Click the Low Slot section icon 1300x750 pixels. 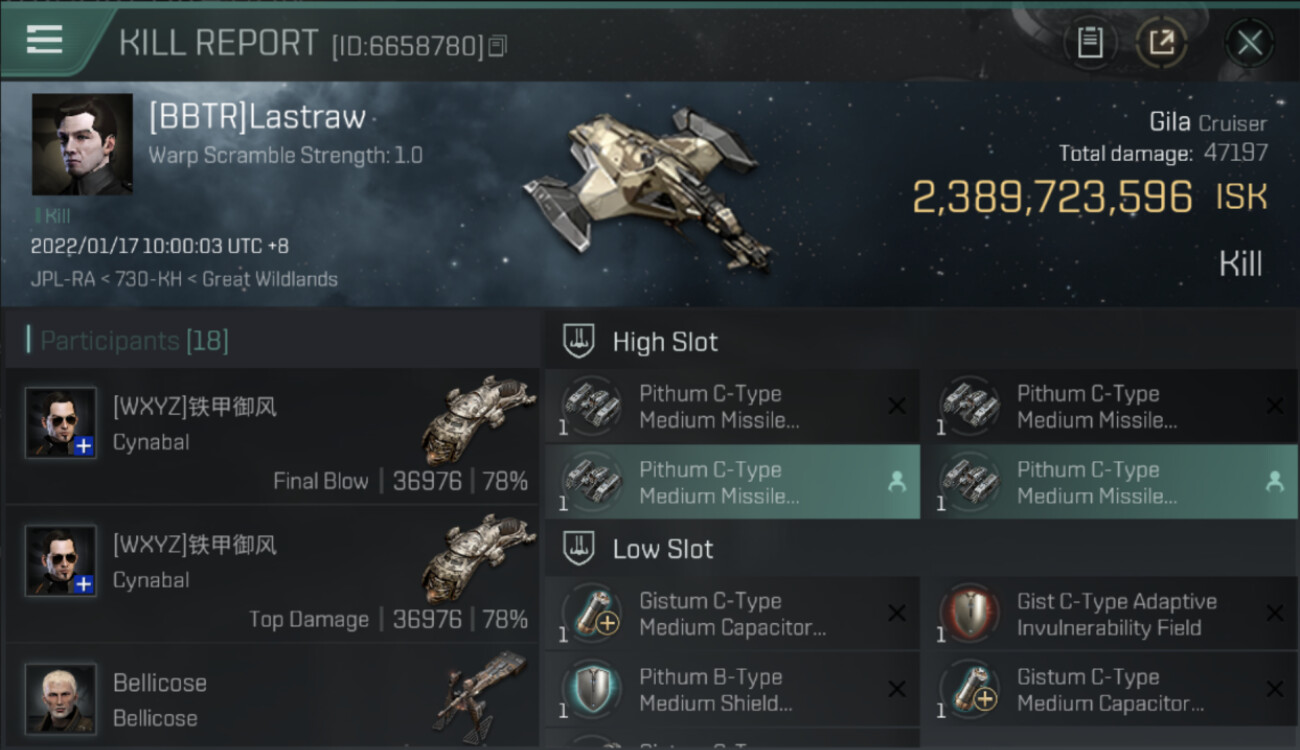(577, 548)
